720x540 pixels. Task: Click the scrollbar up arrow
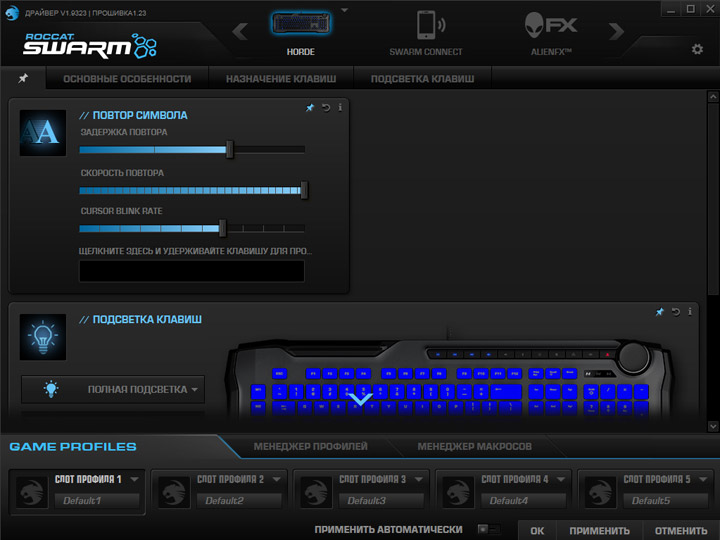[713, 96]
